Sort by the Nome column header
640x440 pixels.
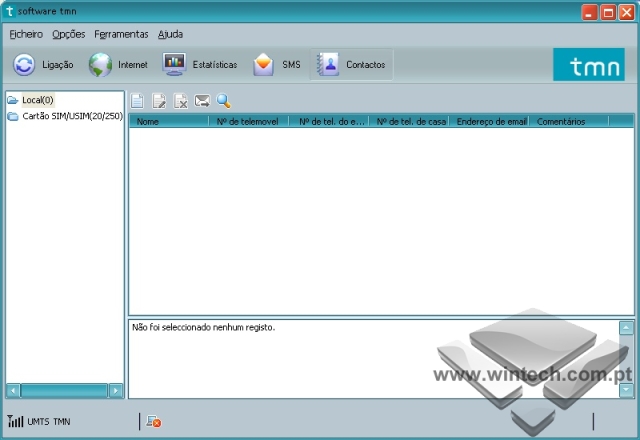click(169, 122)
